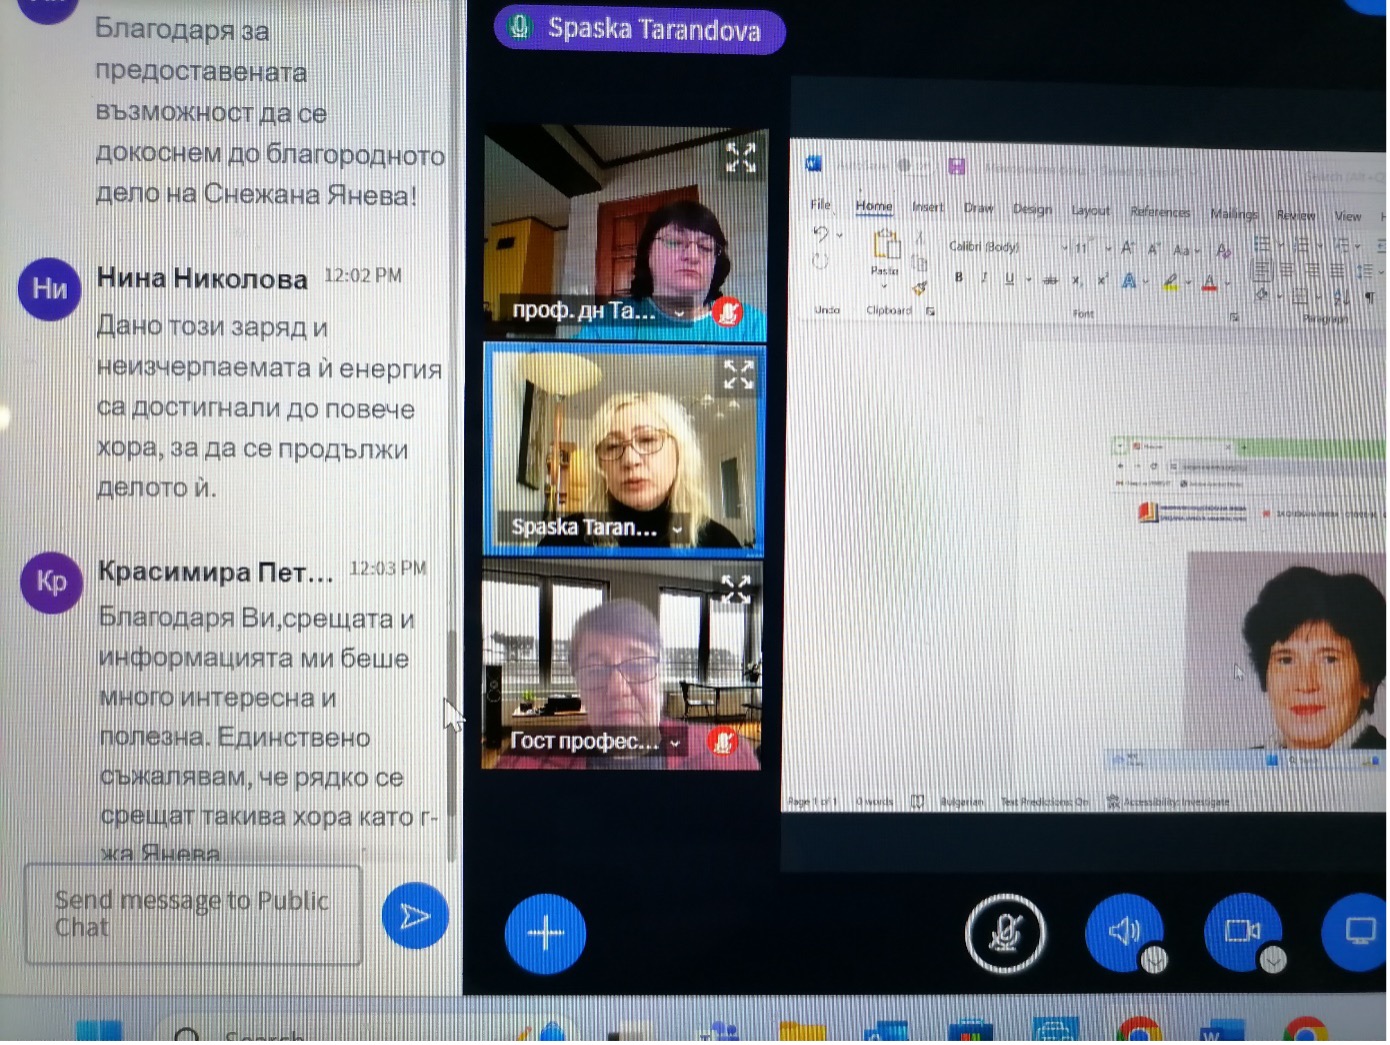Viewport: 1390px width, 1045px height.
Task: Open the "Гост профес..." name dropdown
Action: (675, 743)
